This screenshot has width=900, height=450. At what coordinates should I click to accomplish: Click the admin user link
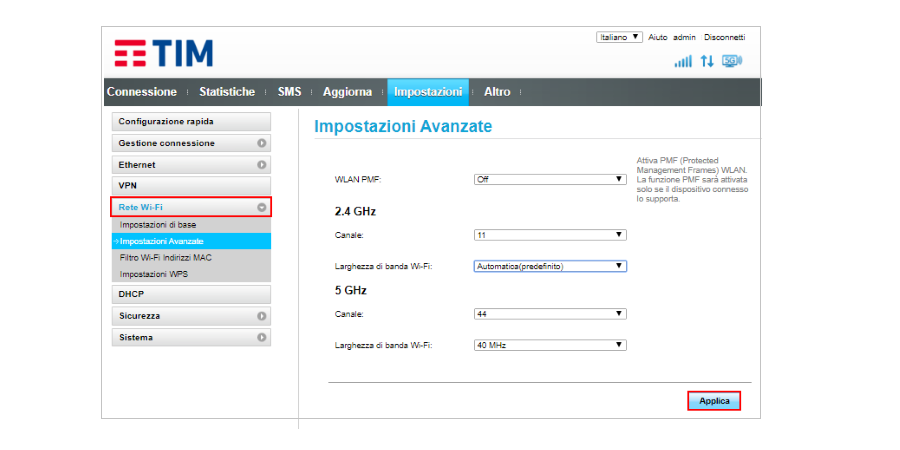pyautogui.click(x=684, y=37)
